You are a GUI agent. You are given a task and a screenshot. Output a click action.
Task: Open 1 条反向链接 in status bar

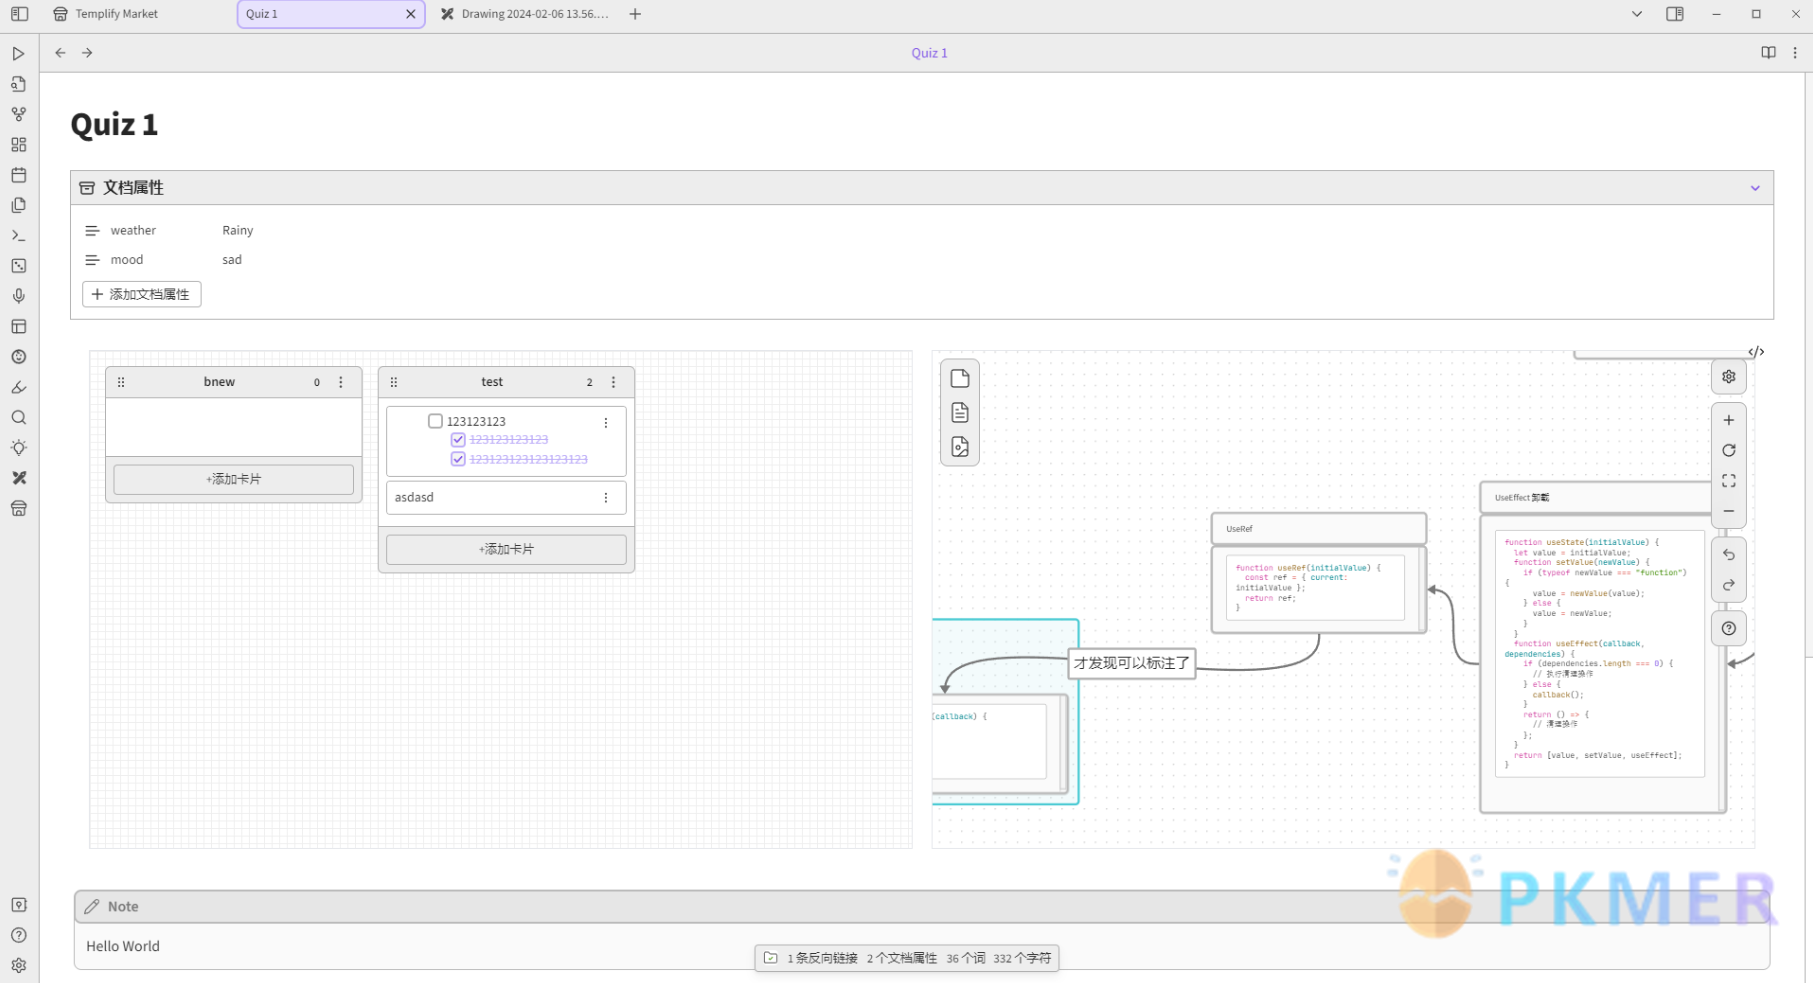click(822, 958)
